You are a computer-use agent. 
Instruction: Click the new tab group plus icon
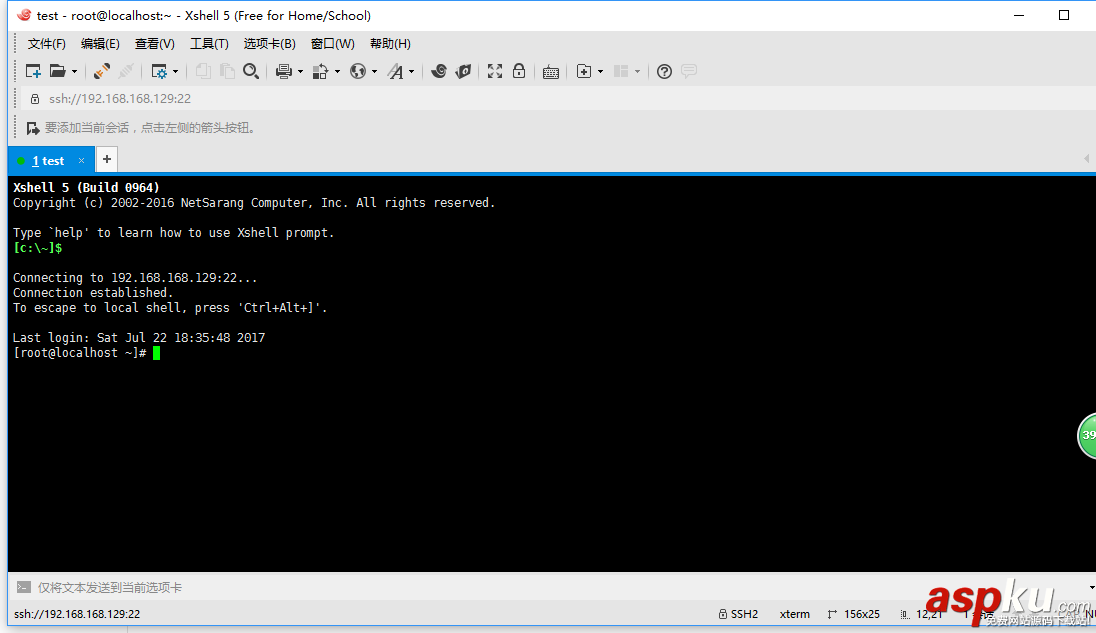pos(584,71)
